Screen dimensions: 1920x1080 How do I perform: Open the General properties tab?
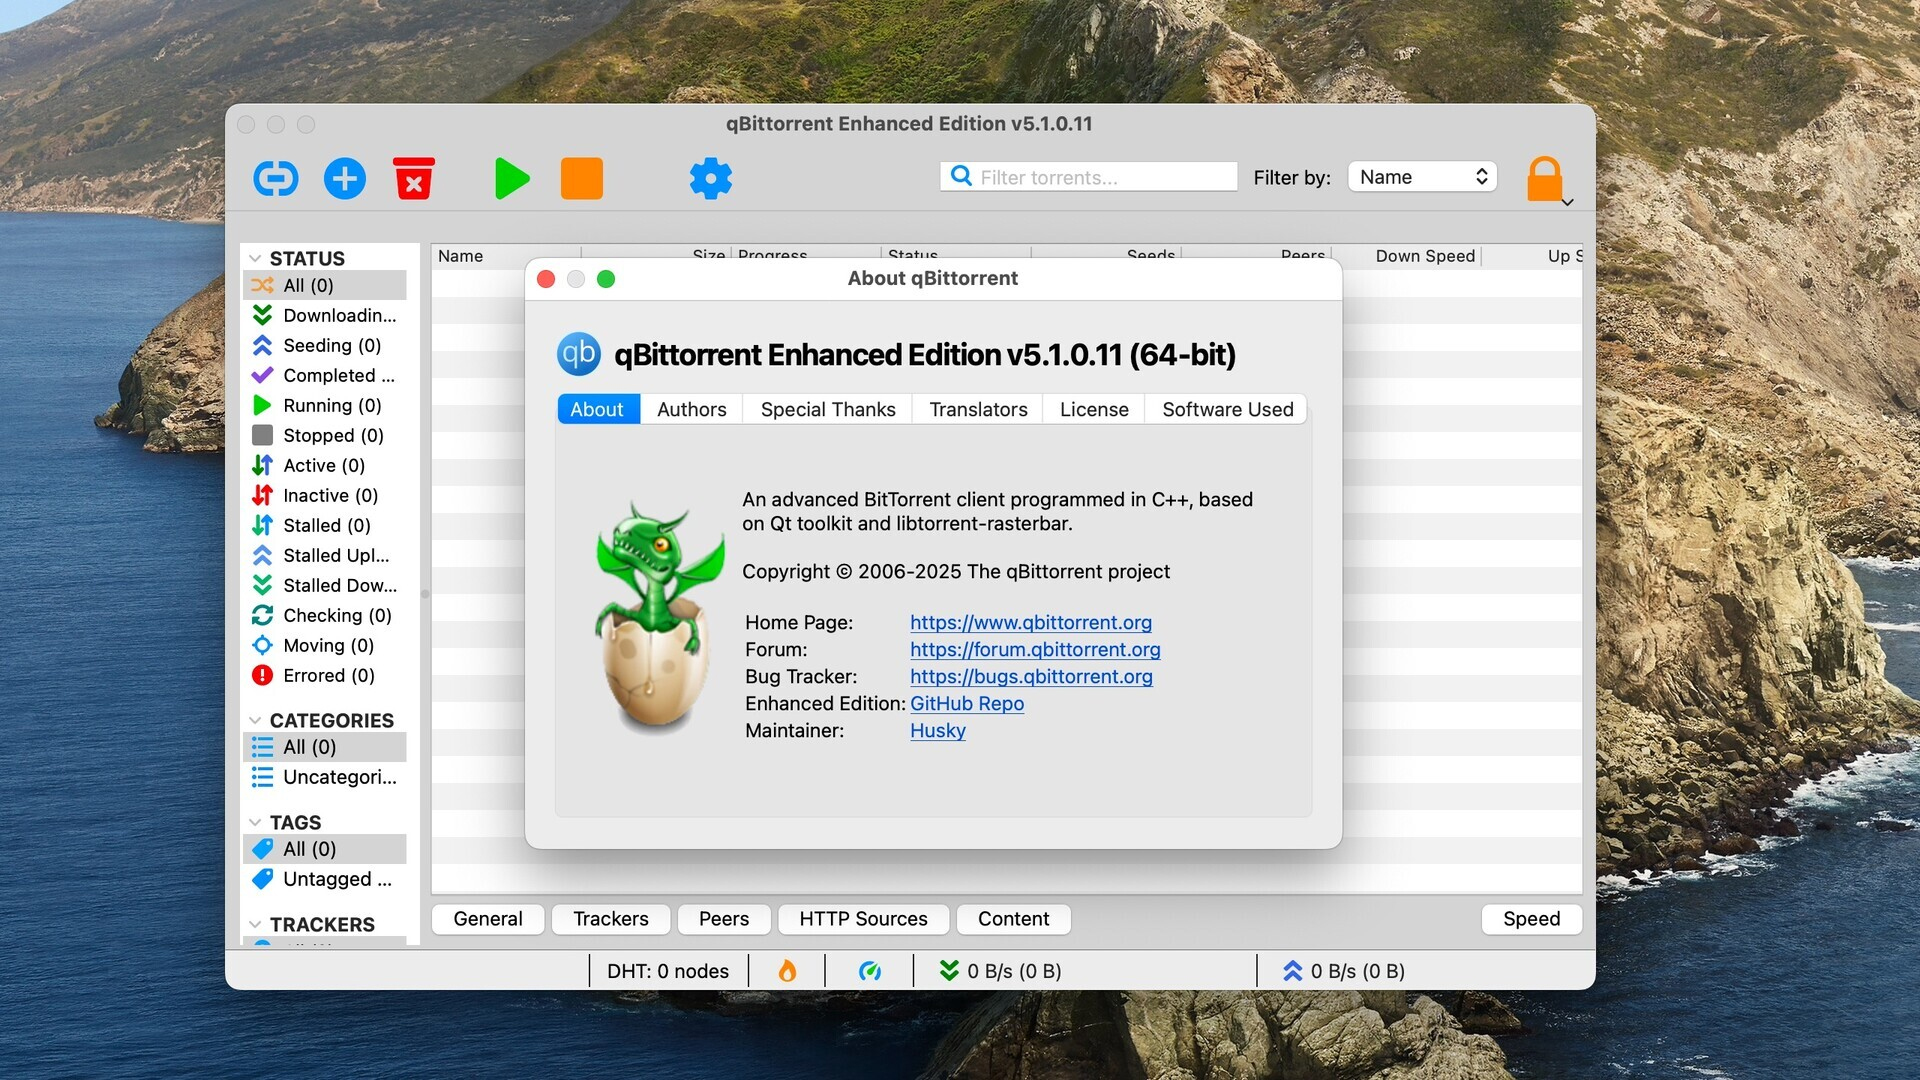click(488, 919)
